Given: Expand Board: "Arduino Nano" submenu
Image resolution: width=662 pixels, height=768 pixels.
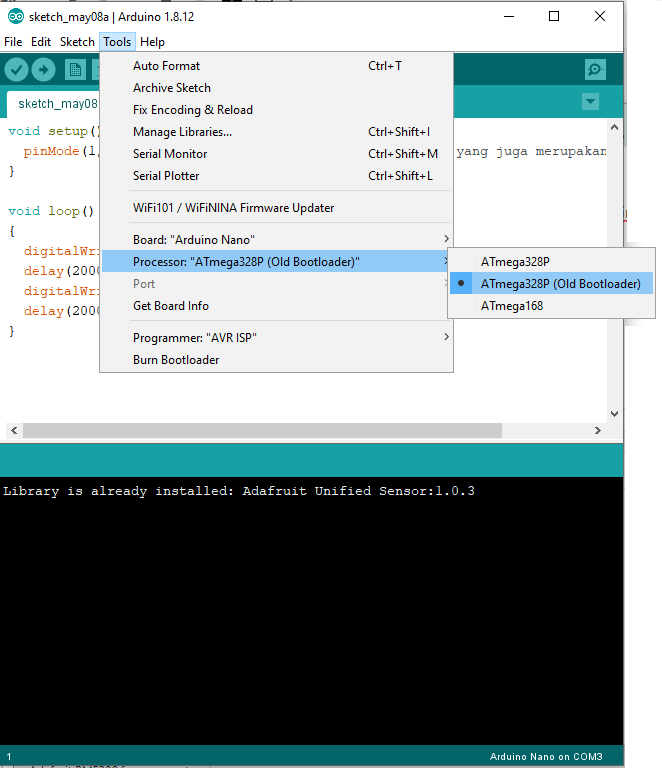Looking at the screenshot, I should 276,240.
